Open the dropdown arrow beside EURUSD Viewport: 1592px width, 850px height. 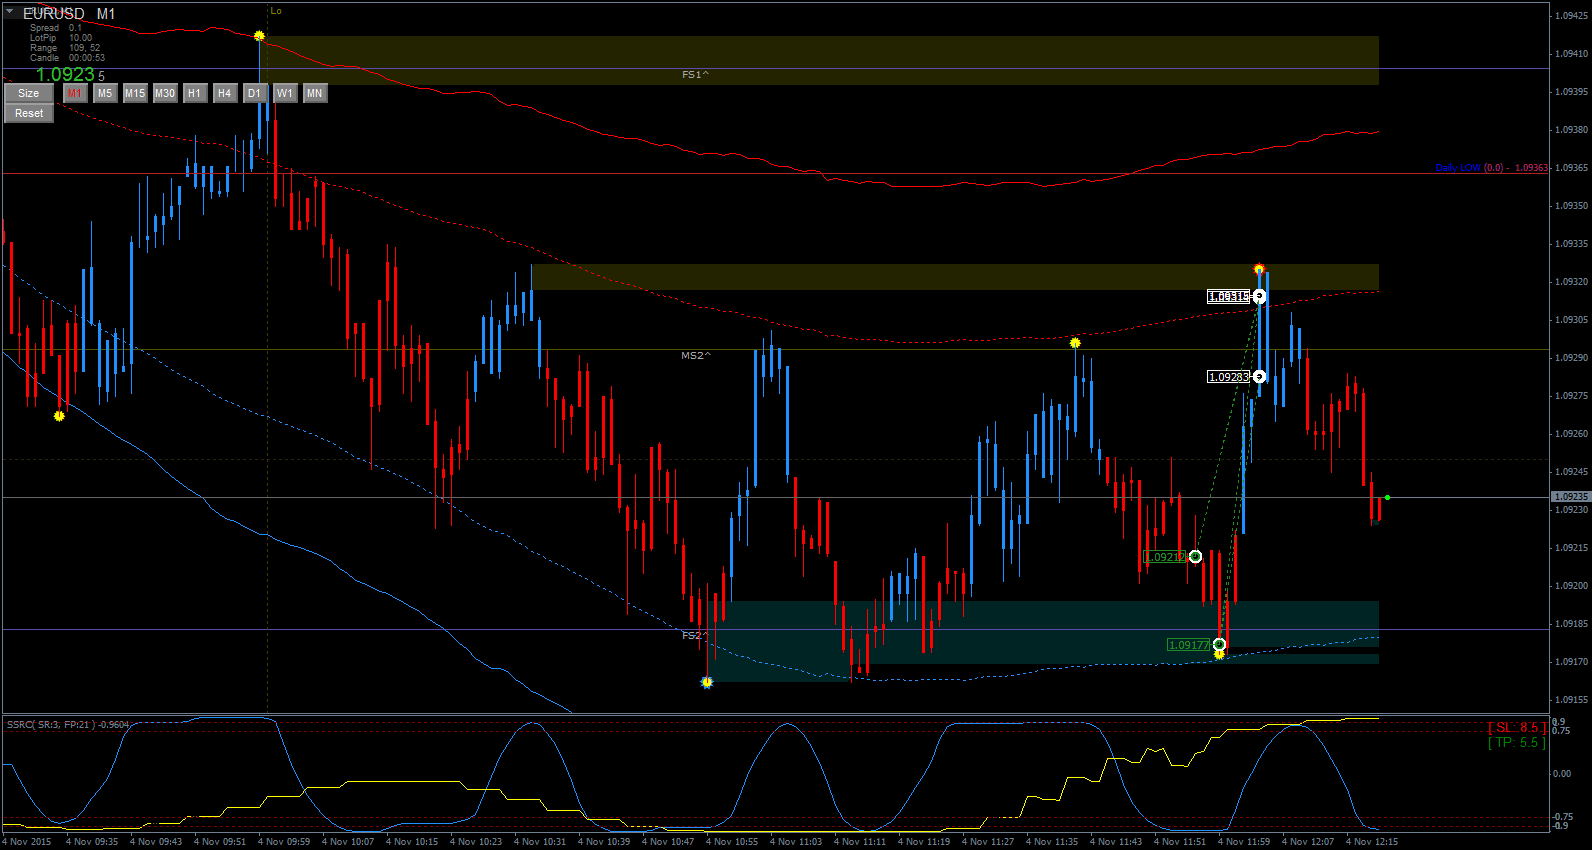tap(10, 12)
